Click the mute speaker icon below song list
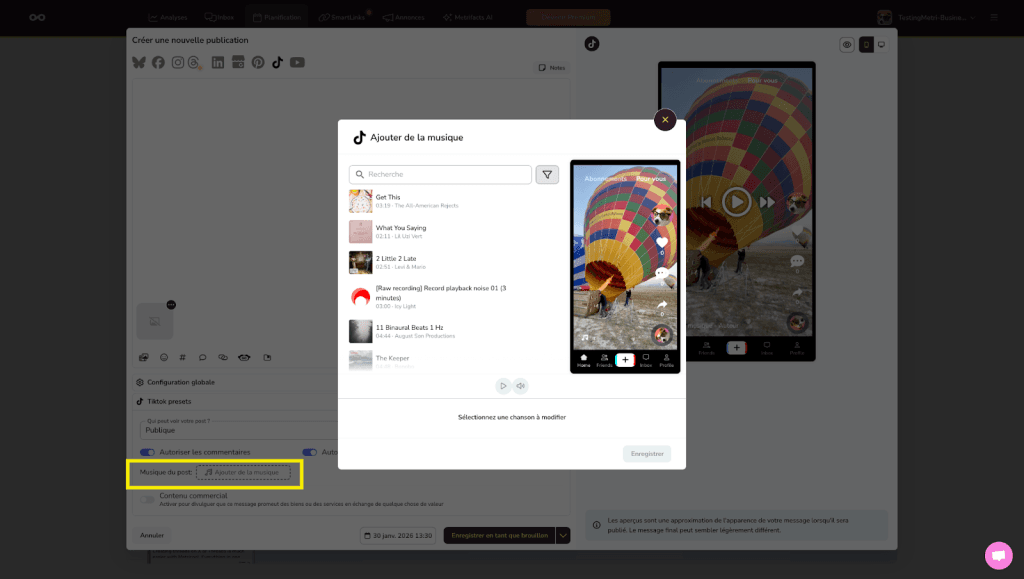 click(x=520, y=386)
